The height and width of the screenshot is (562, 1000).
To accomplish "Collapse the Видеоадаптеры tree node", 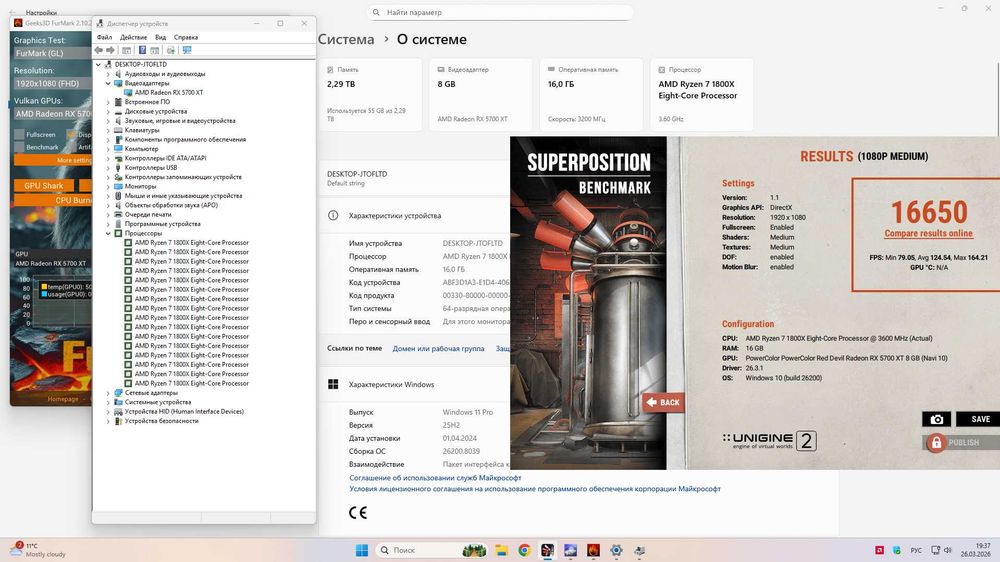I will [108, 84].
